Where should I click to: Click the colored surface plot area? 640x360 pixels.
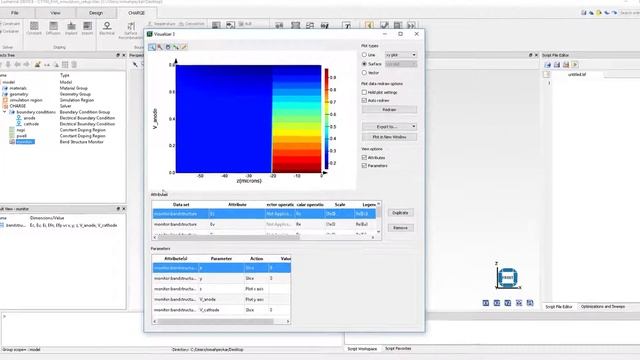click(248, 119)
